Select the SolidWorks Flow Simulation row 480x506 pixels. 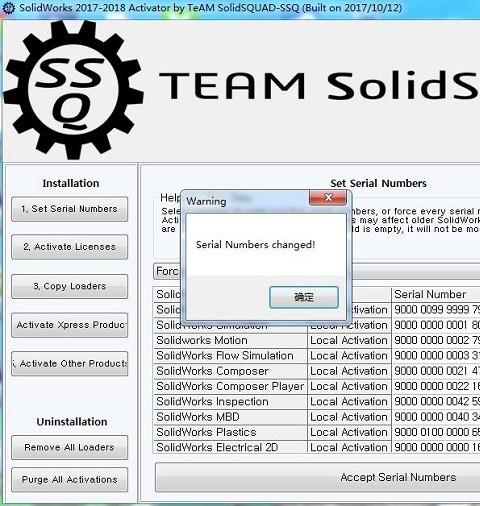point(317,356)
